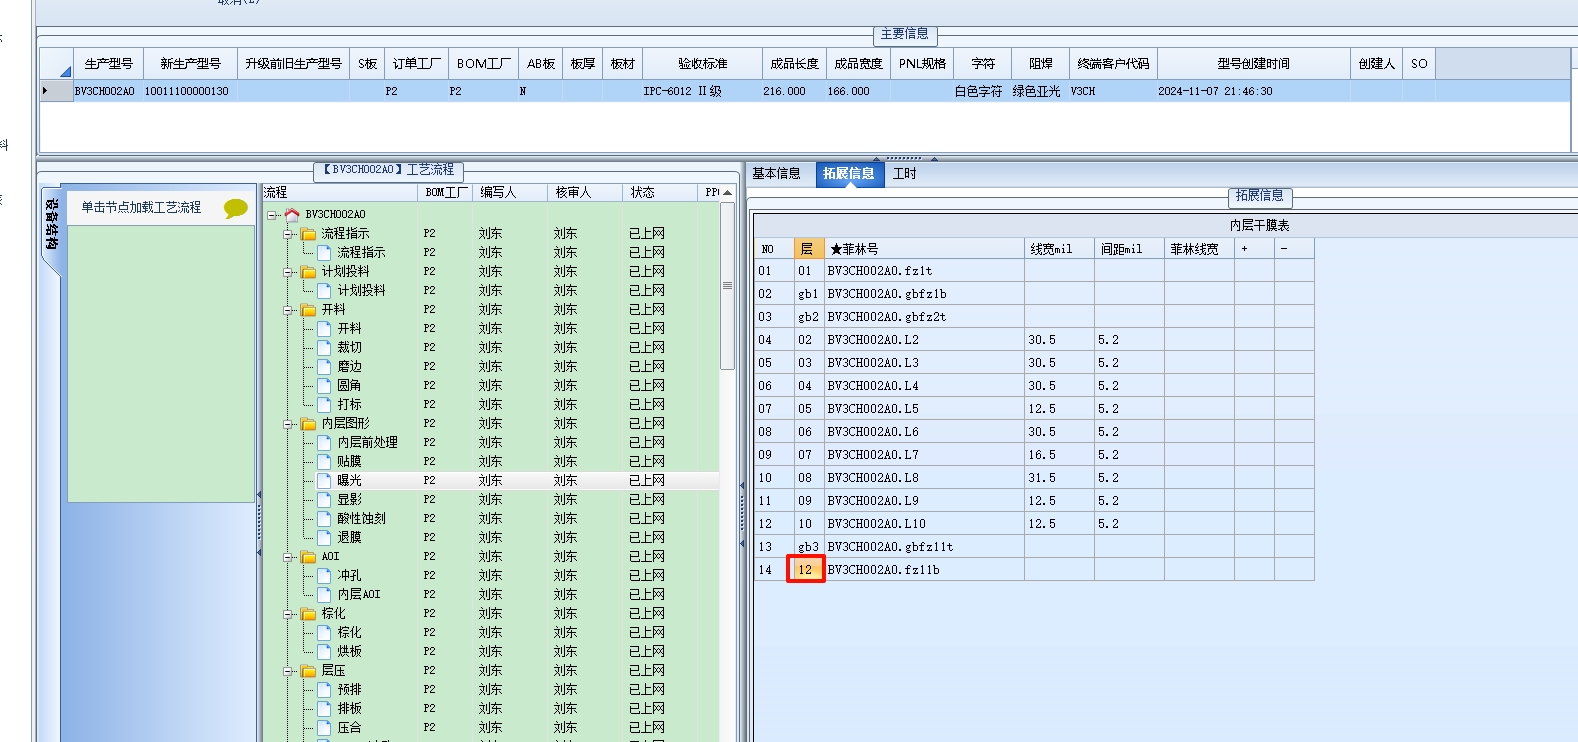This screenshot has width=1578, height=742.
Task: Click the 线宽 value 31.5 for L8
Action: (x=1059, y=477)
